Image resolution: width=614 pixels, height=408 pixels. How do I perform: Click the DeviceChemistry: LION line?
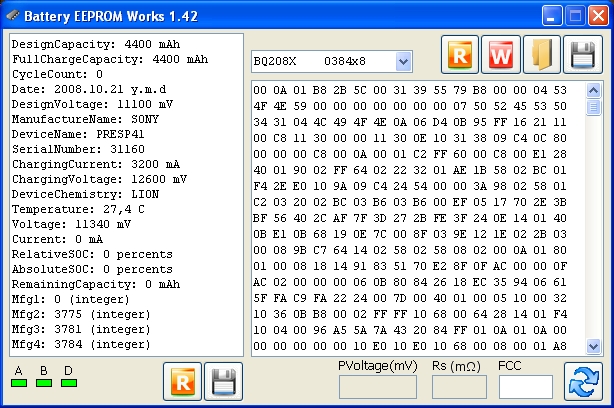[x=85, y=194]
